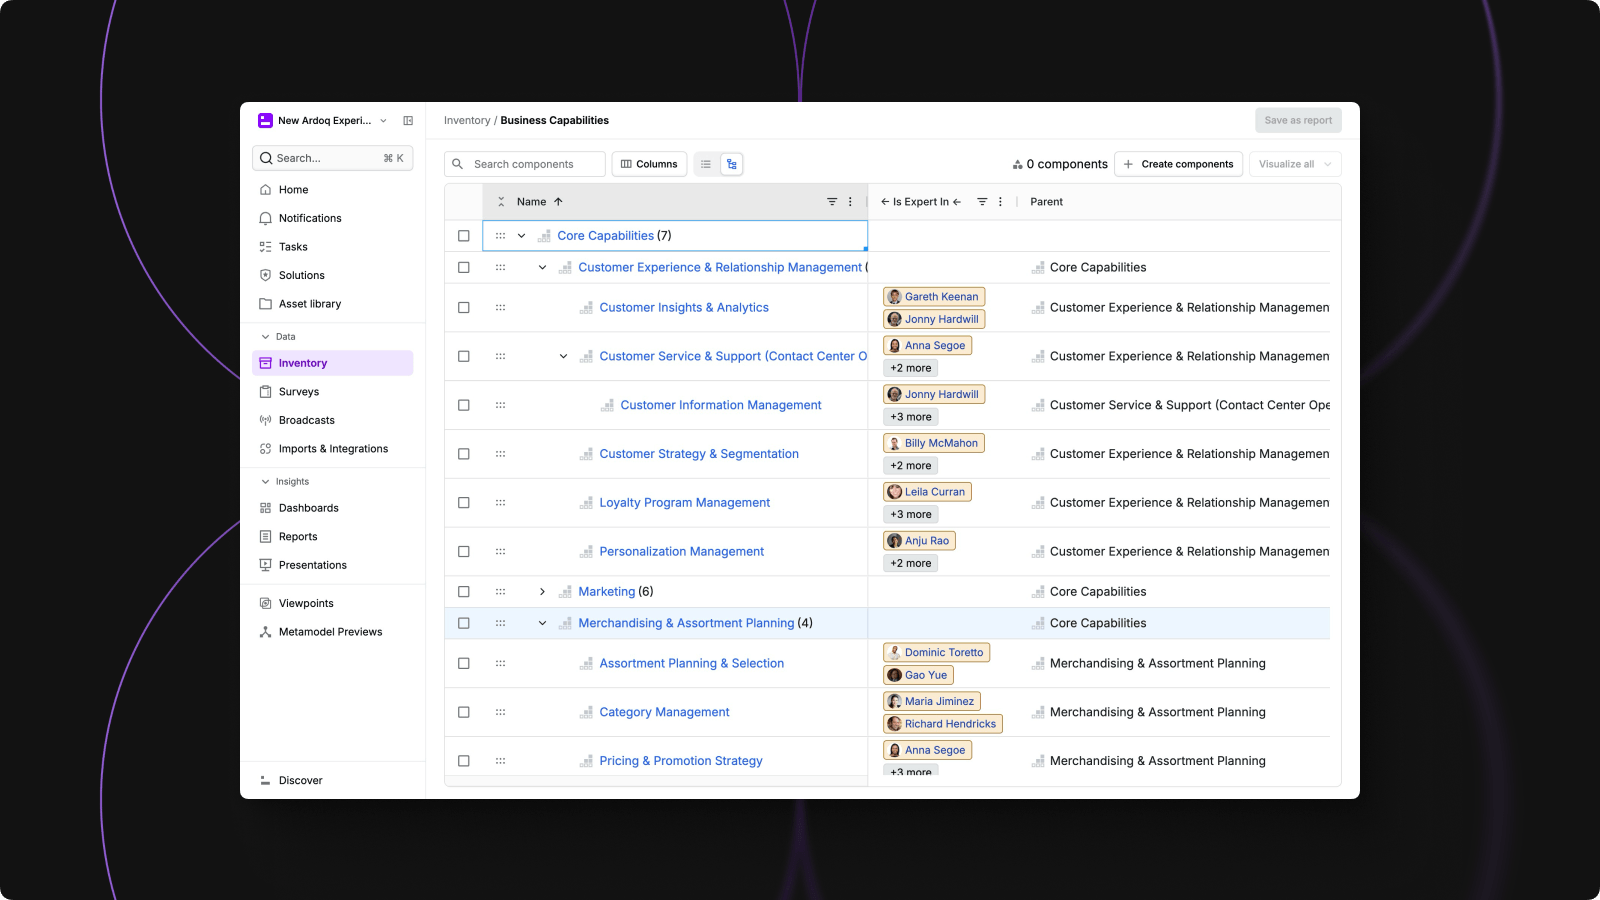This screenshot has width=1600, height=900.
Task: Go to Dashboards in sidebar
Action: tap(308, 508)
